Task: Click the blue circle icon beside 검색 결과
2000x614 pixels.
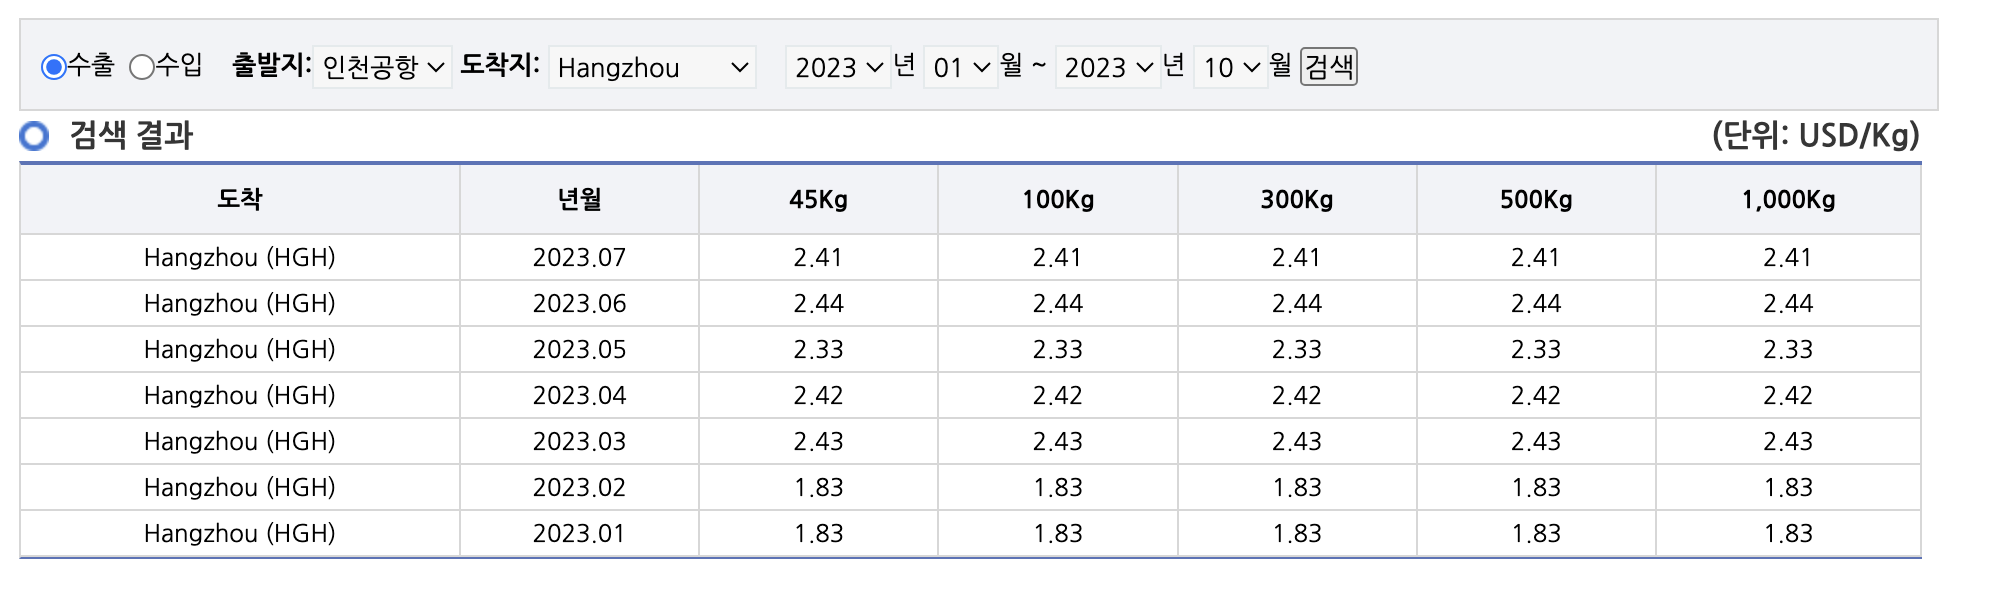Action: [34, 135]
